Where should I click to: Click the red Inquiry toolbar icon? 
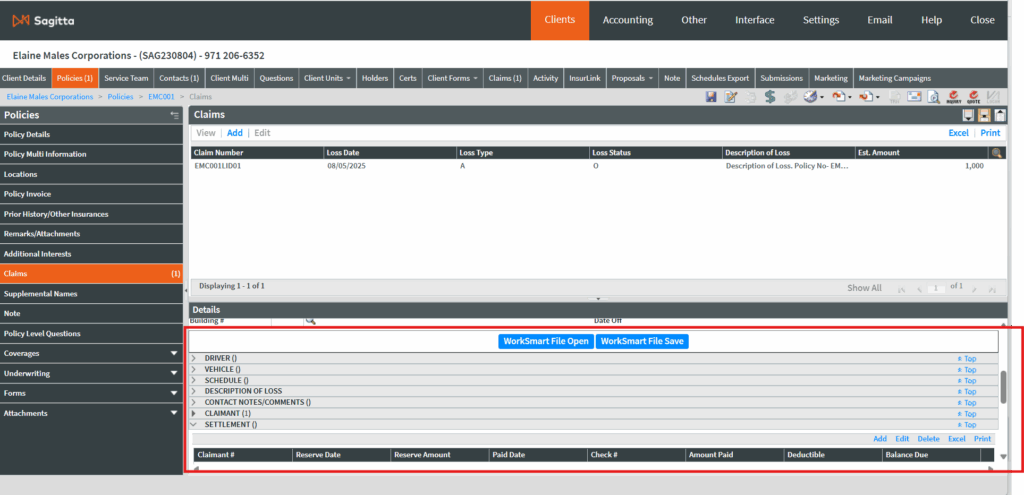[x=951, y=97]
